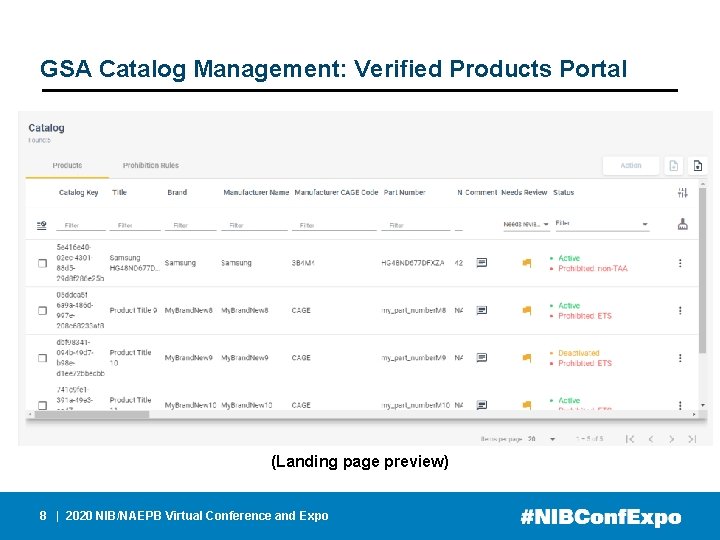Viewport: 720px width, 540px height.
Task: Sort by Brand column header
Action: pyautogui.click(x=177, y=192)
